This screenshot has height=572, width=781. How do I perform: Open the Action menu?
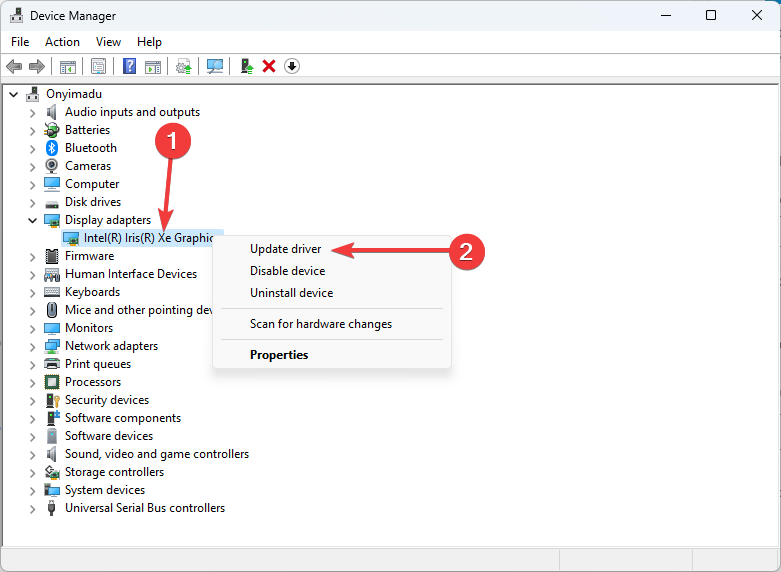[62, 42]
